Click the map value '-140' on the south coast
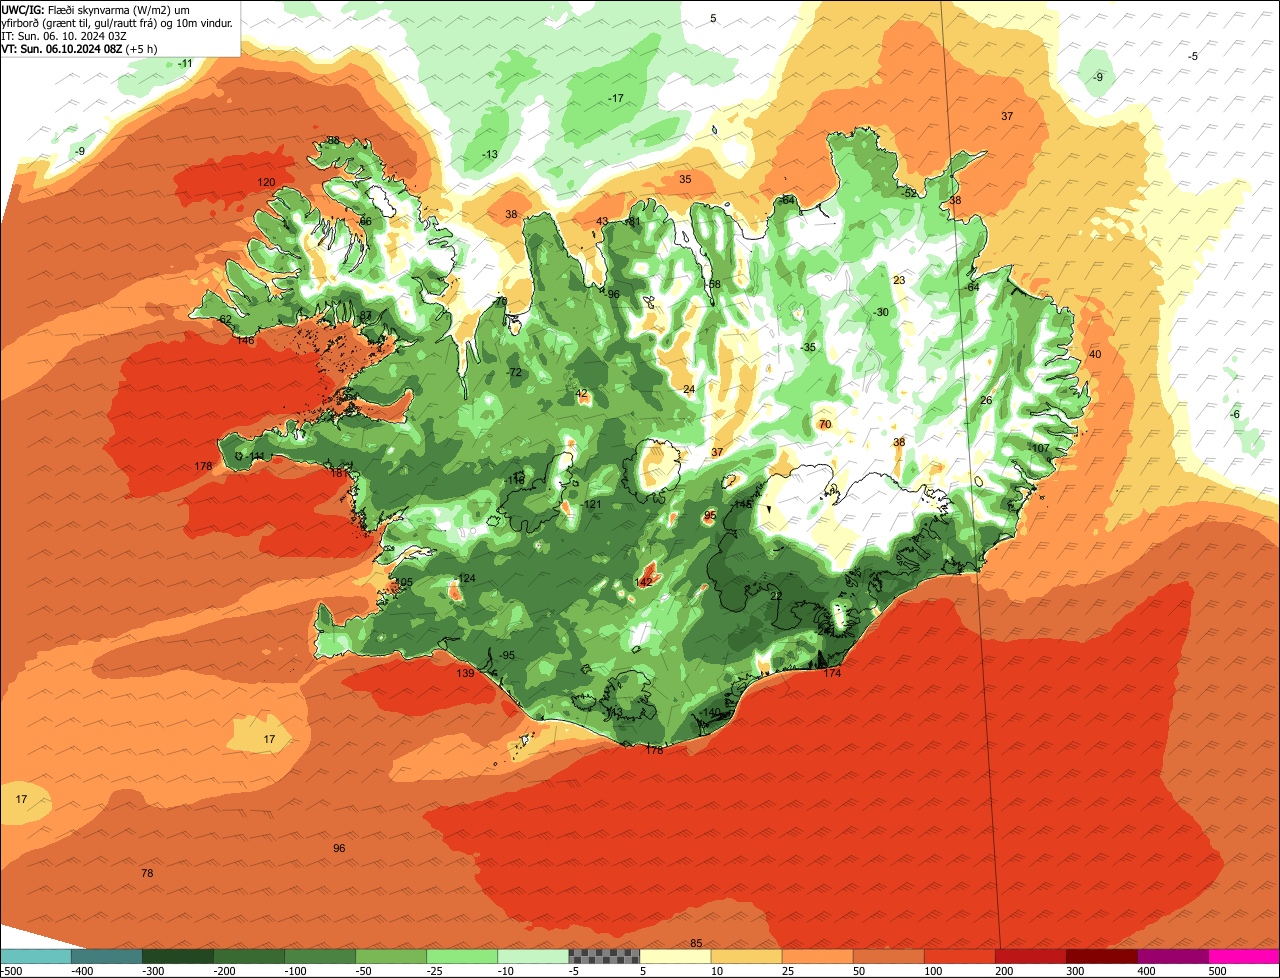The image size is (1280, 978). click(x=711, y=712)
